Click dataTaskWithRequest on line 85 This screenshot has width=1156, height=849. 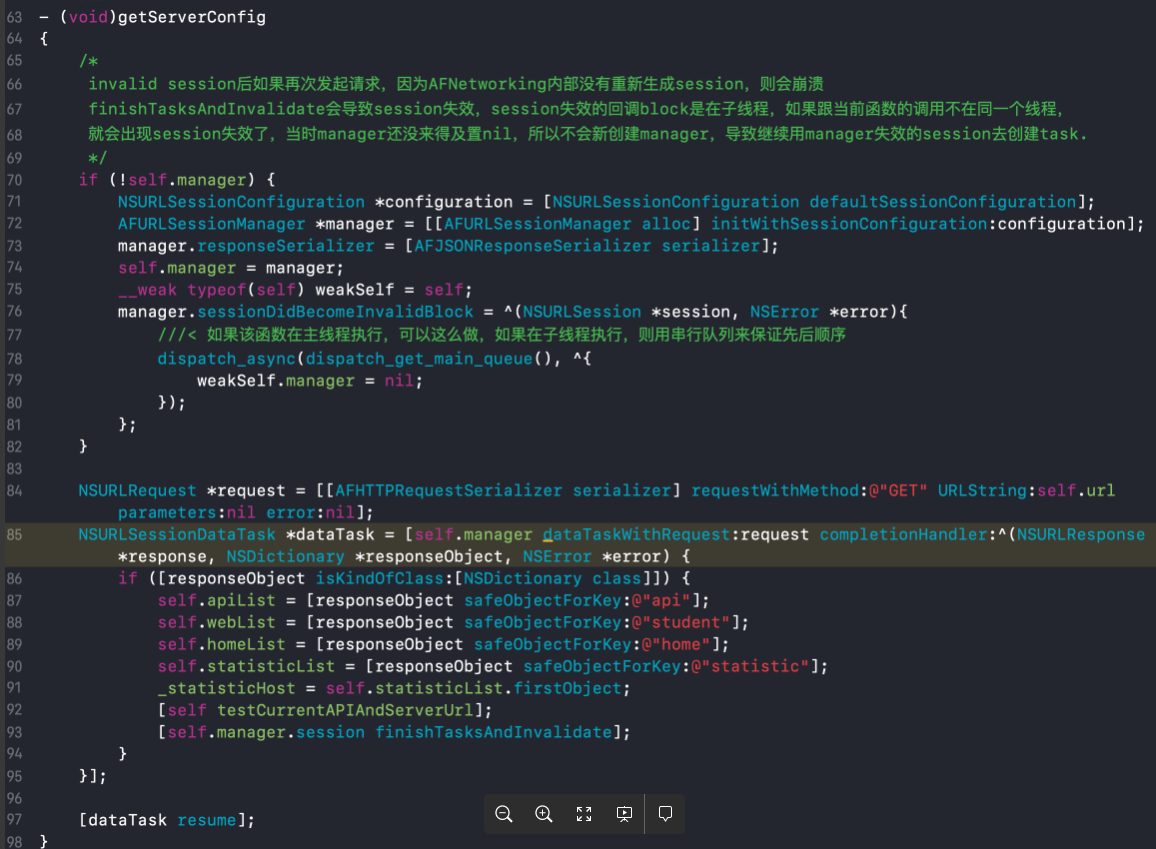pos(636,534)
